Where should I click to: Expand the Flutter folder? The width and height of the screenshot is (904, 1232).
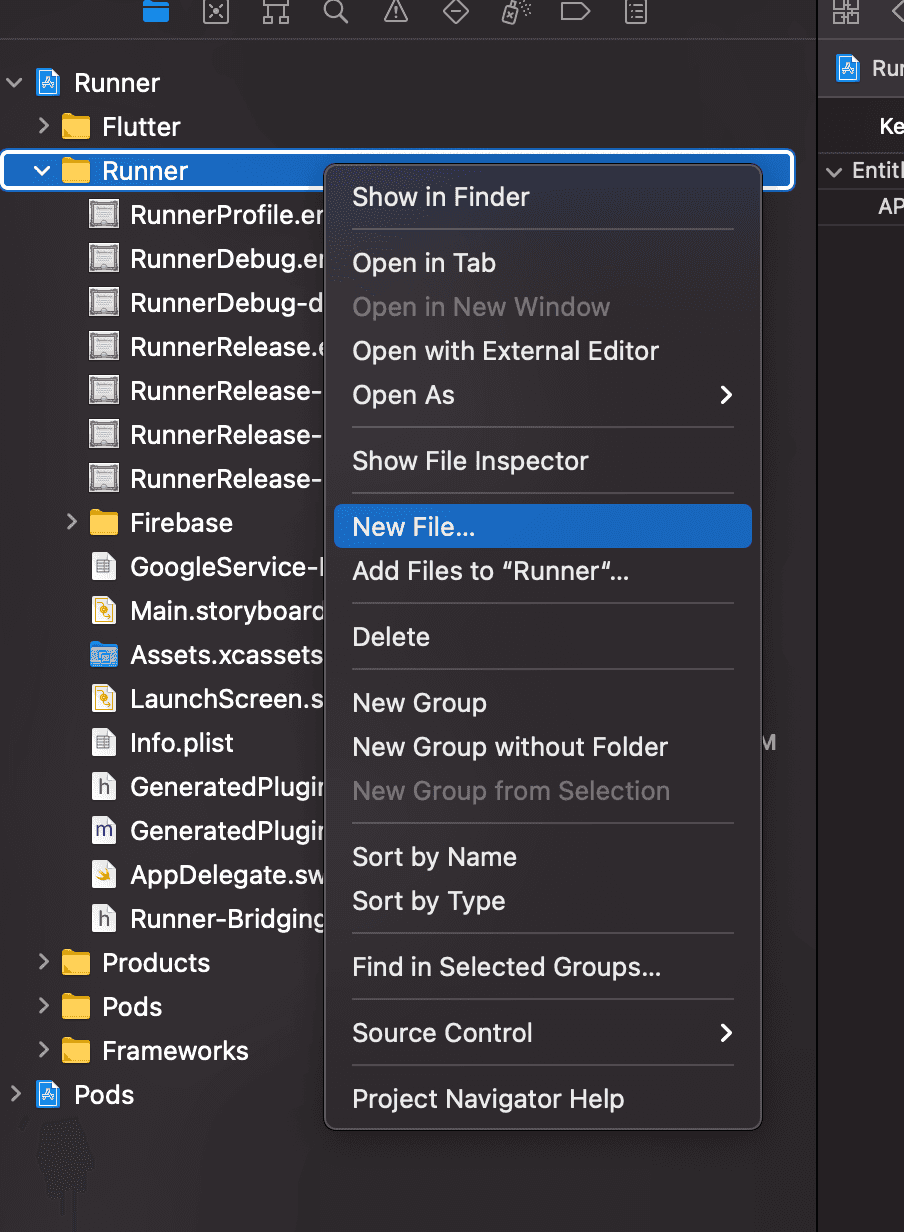(x=43, y=127)
